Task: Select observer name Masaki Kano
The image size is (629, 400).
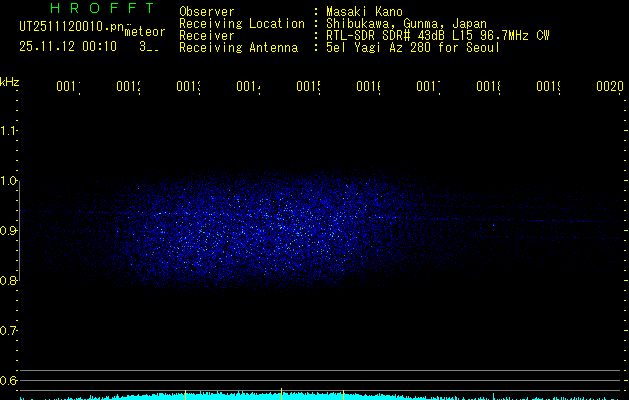Action: click(363, 12)
